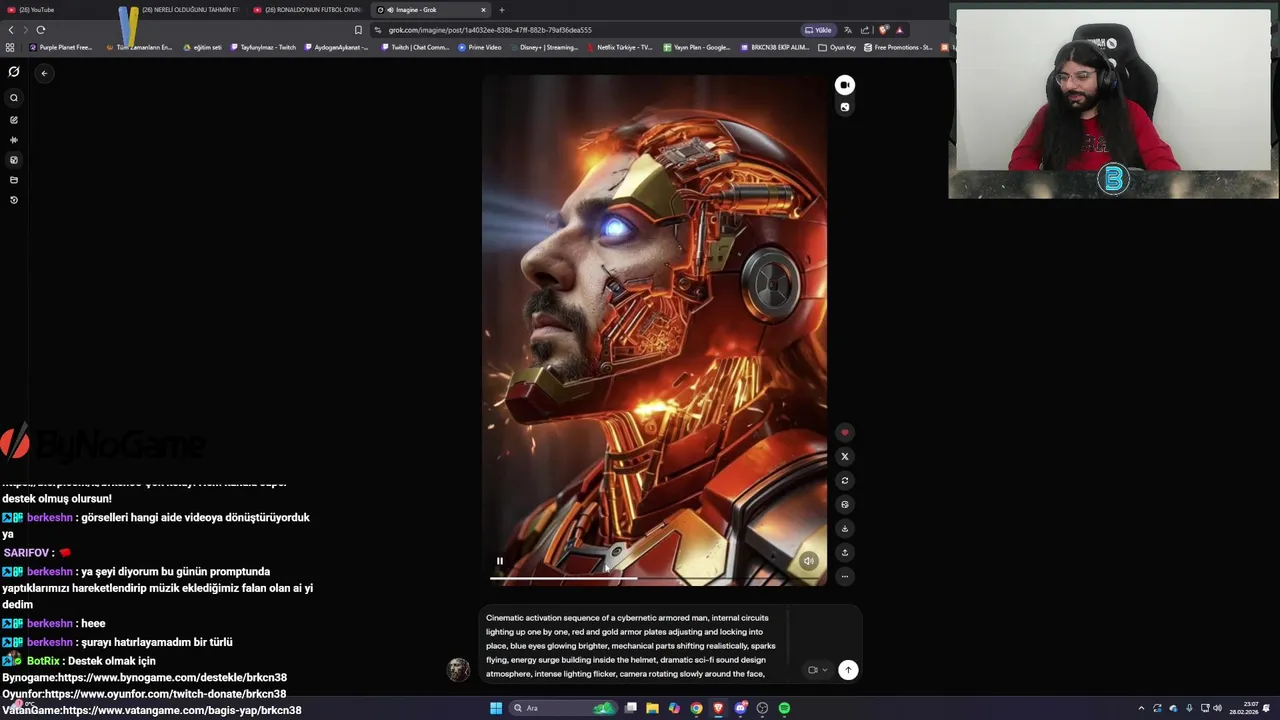Reload the page
1280x720 pixels.
coord(41,30)
